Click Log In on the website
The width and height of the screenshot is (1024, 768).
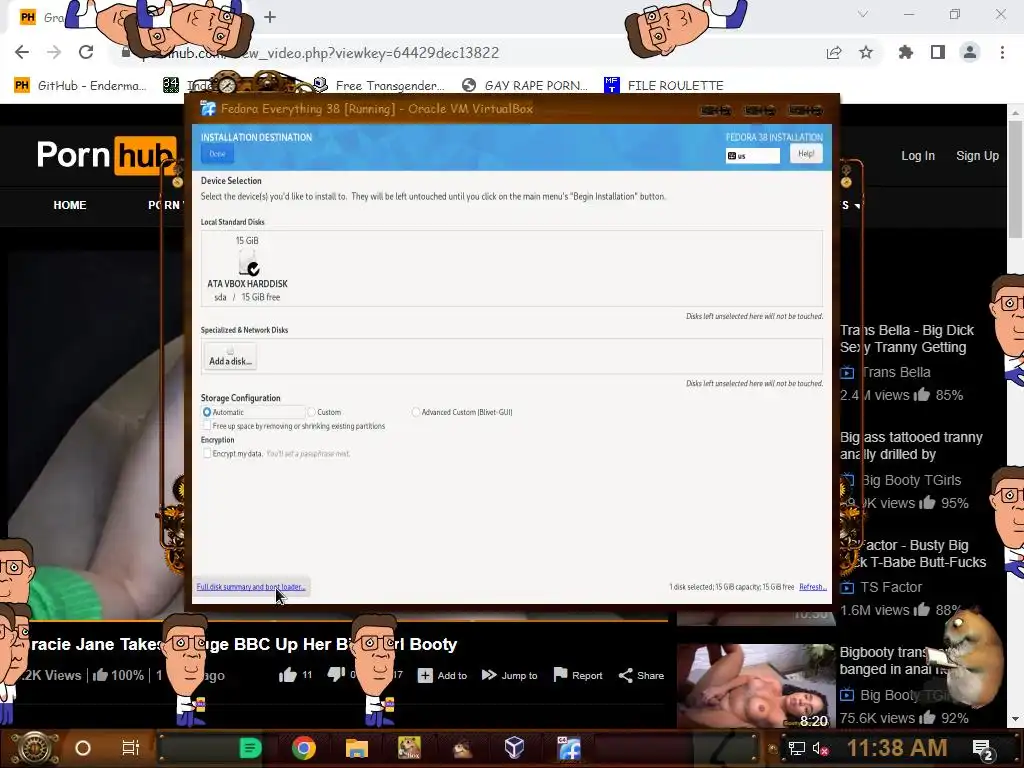(x=918, y=155)
